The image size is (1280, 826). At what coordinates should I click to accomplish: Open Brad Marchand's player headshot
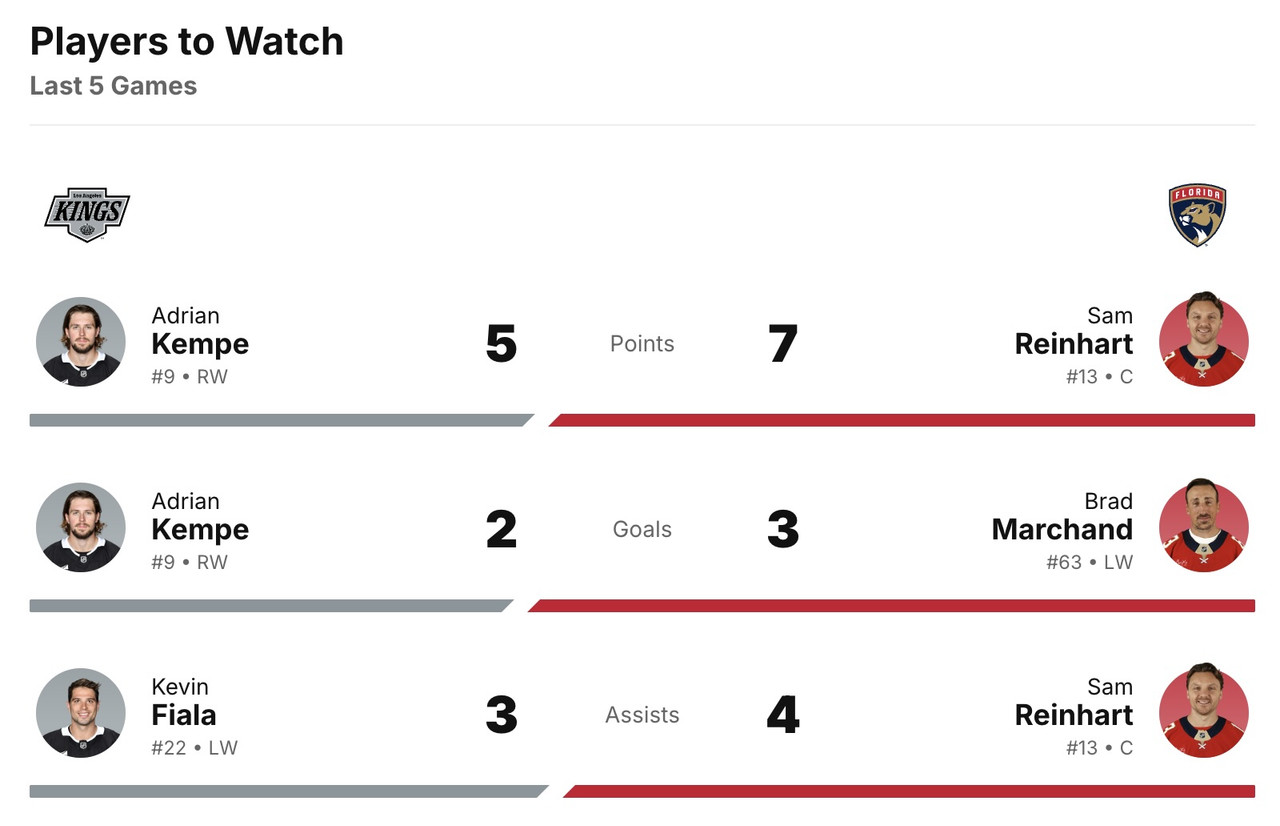[1203, 528]
